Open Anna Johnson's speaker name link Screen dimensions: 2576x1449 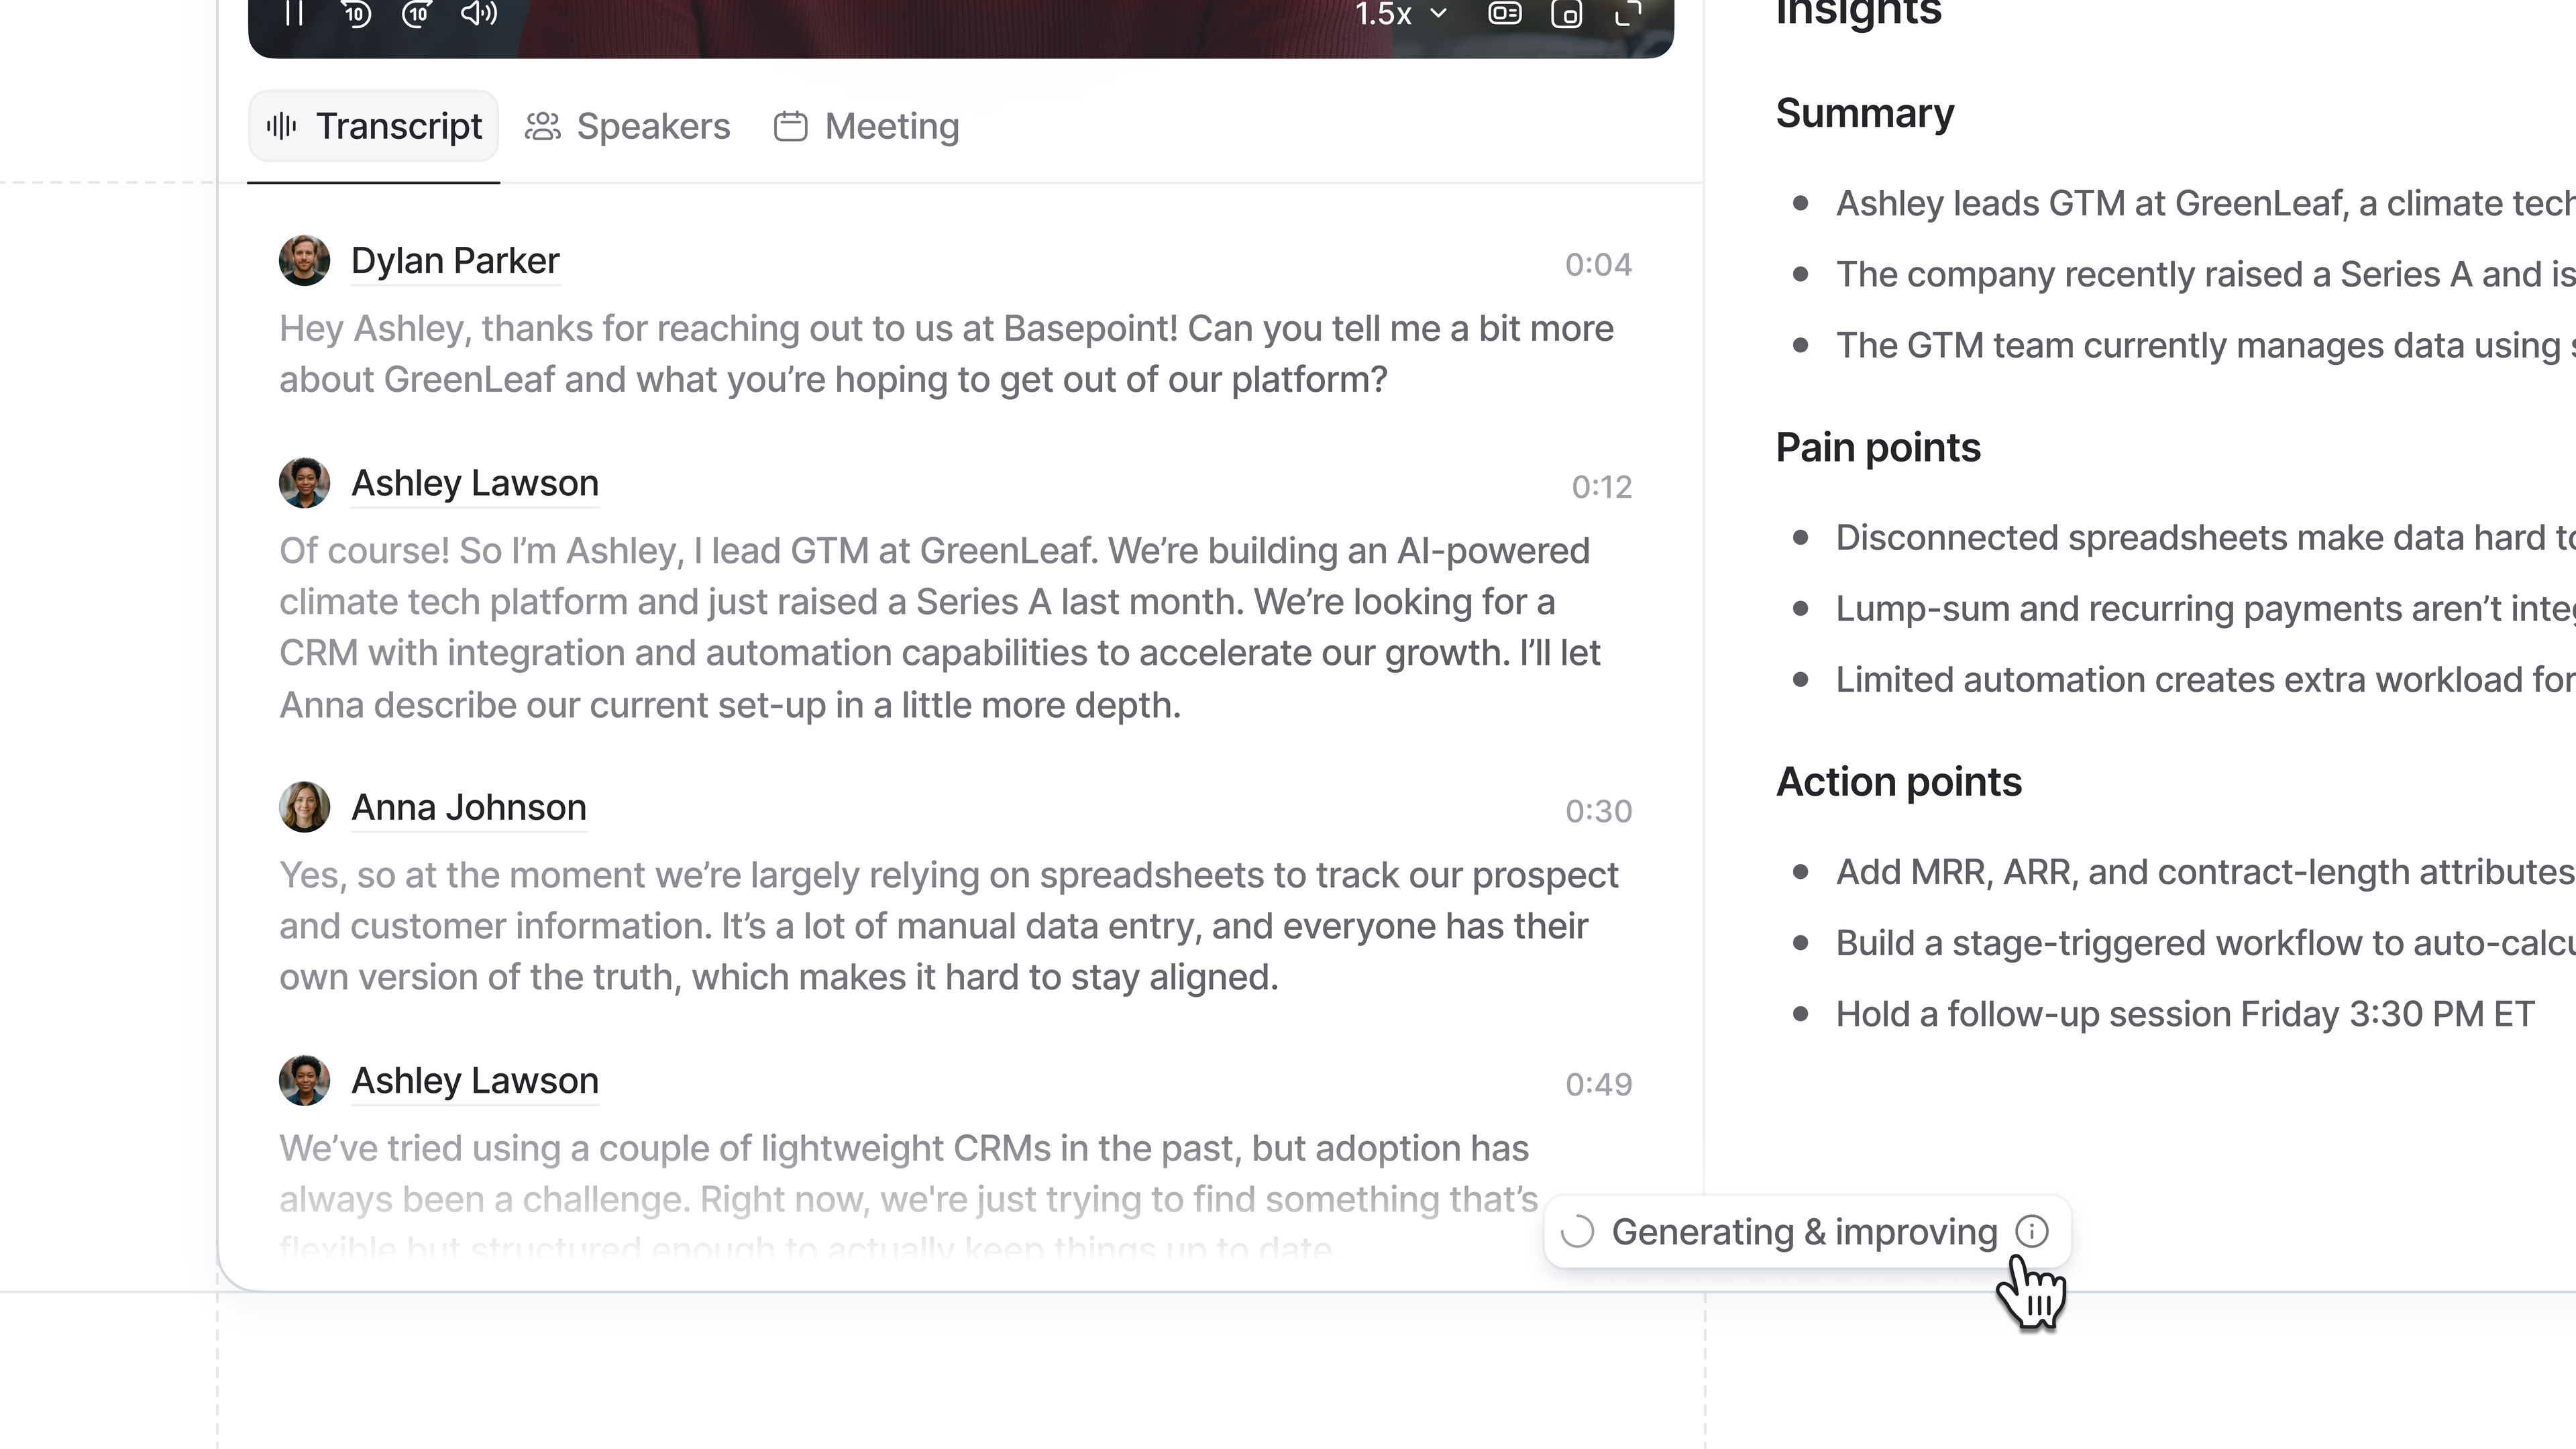[469, 807]
